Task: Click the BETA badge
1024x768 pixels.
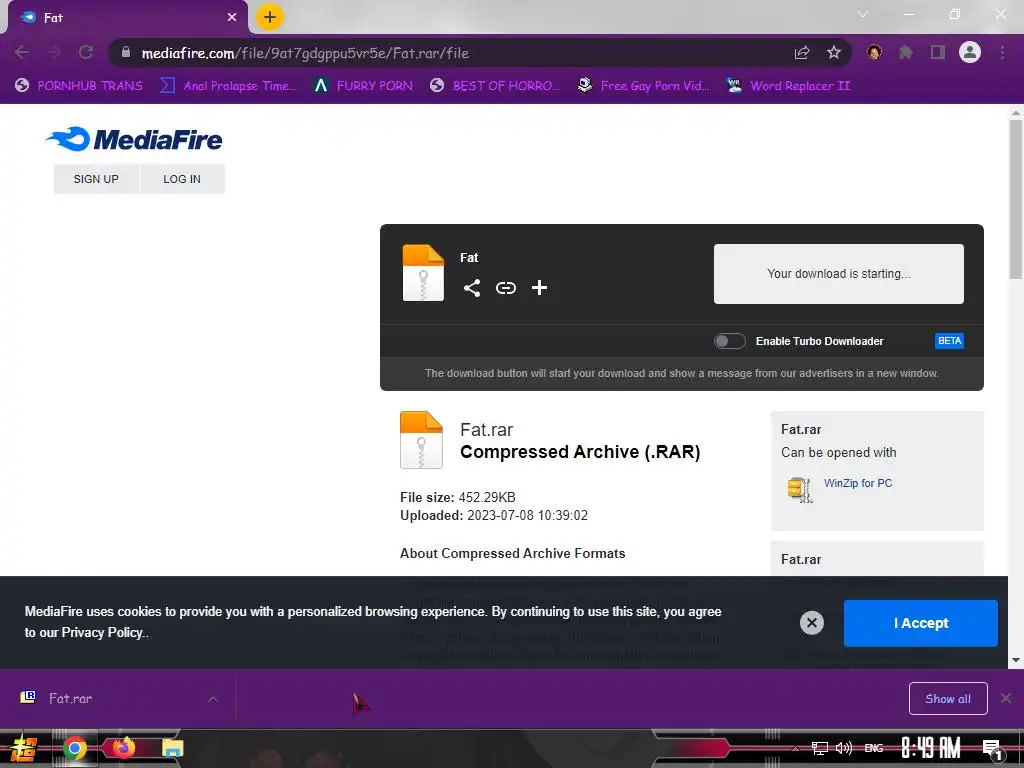Action: point(949,341)
